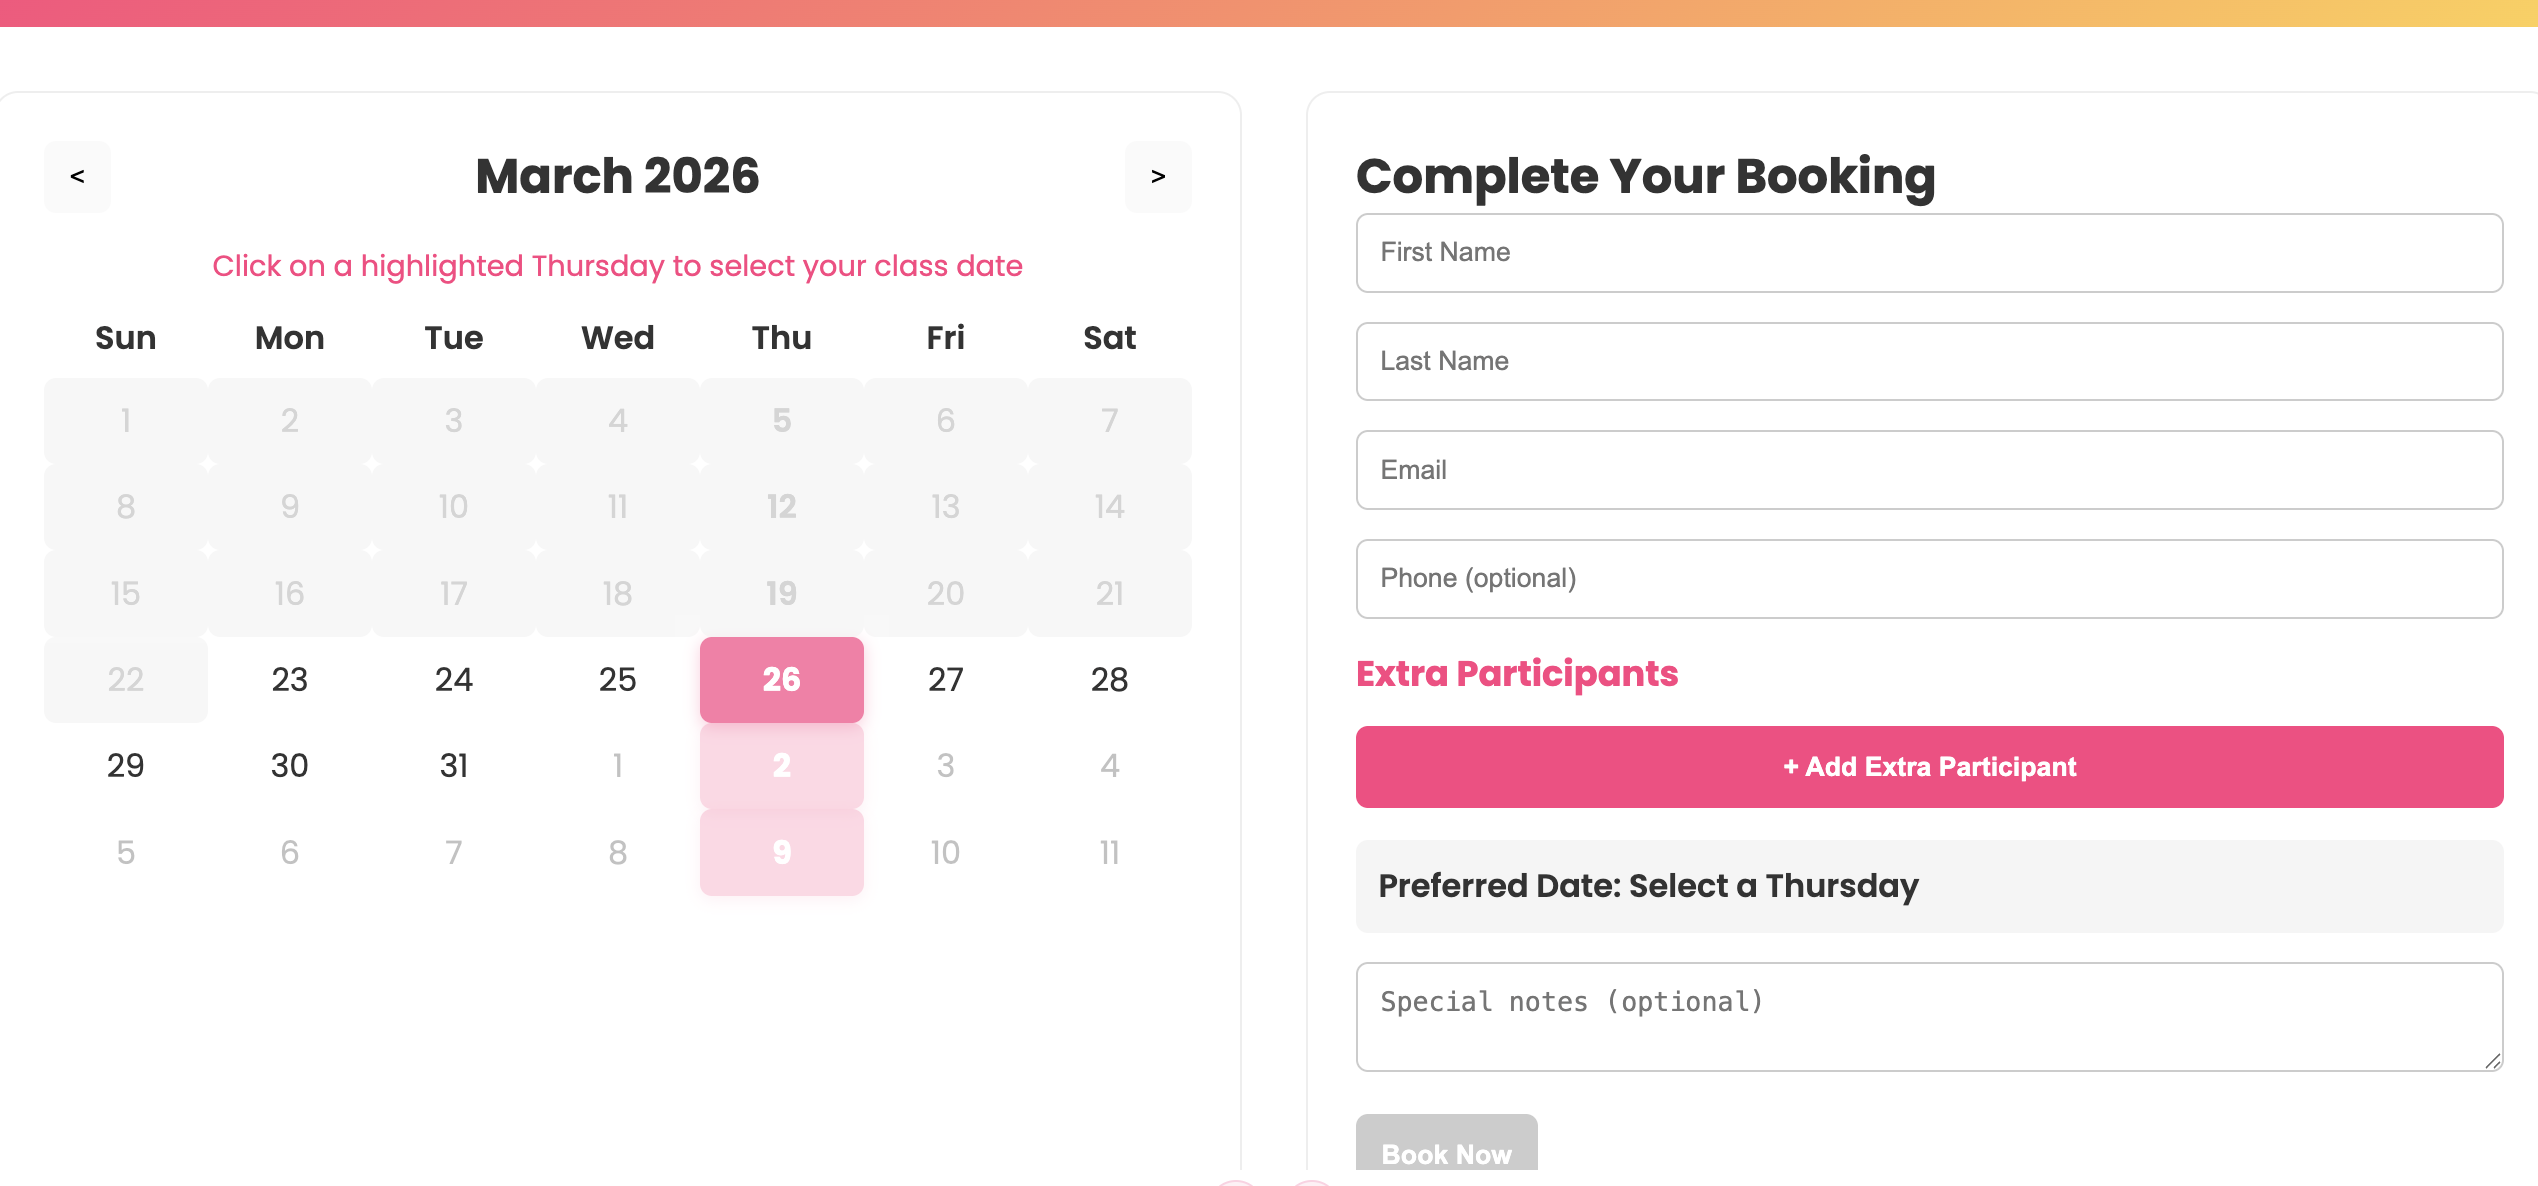The image size is (2538, 1186).
Task: Focus the Last Name input
Action: tap(1928, 361)
